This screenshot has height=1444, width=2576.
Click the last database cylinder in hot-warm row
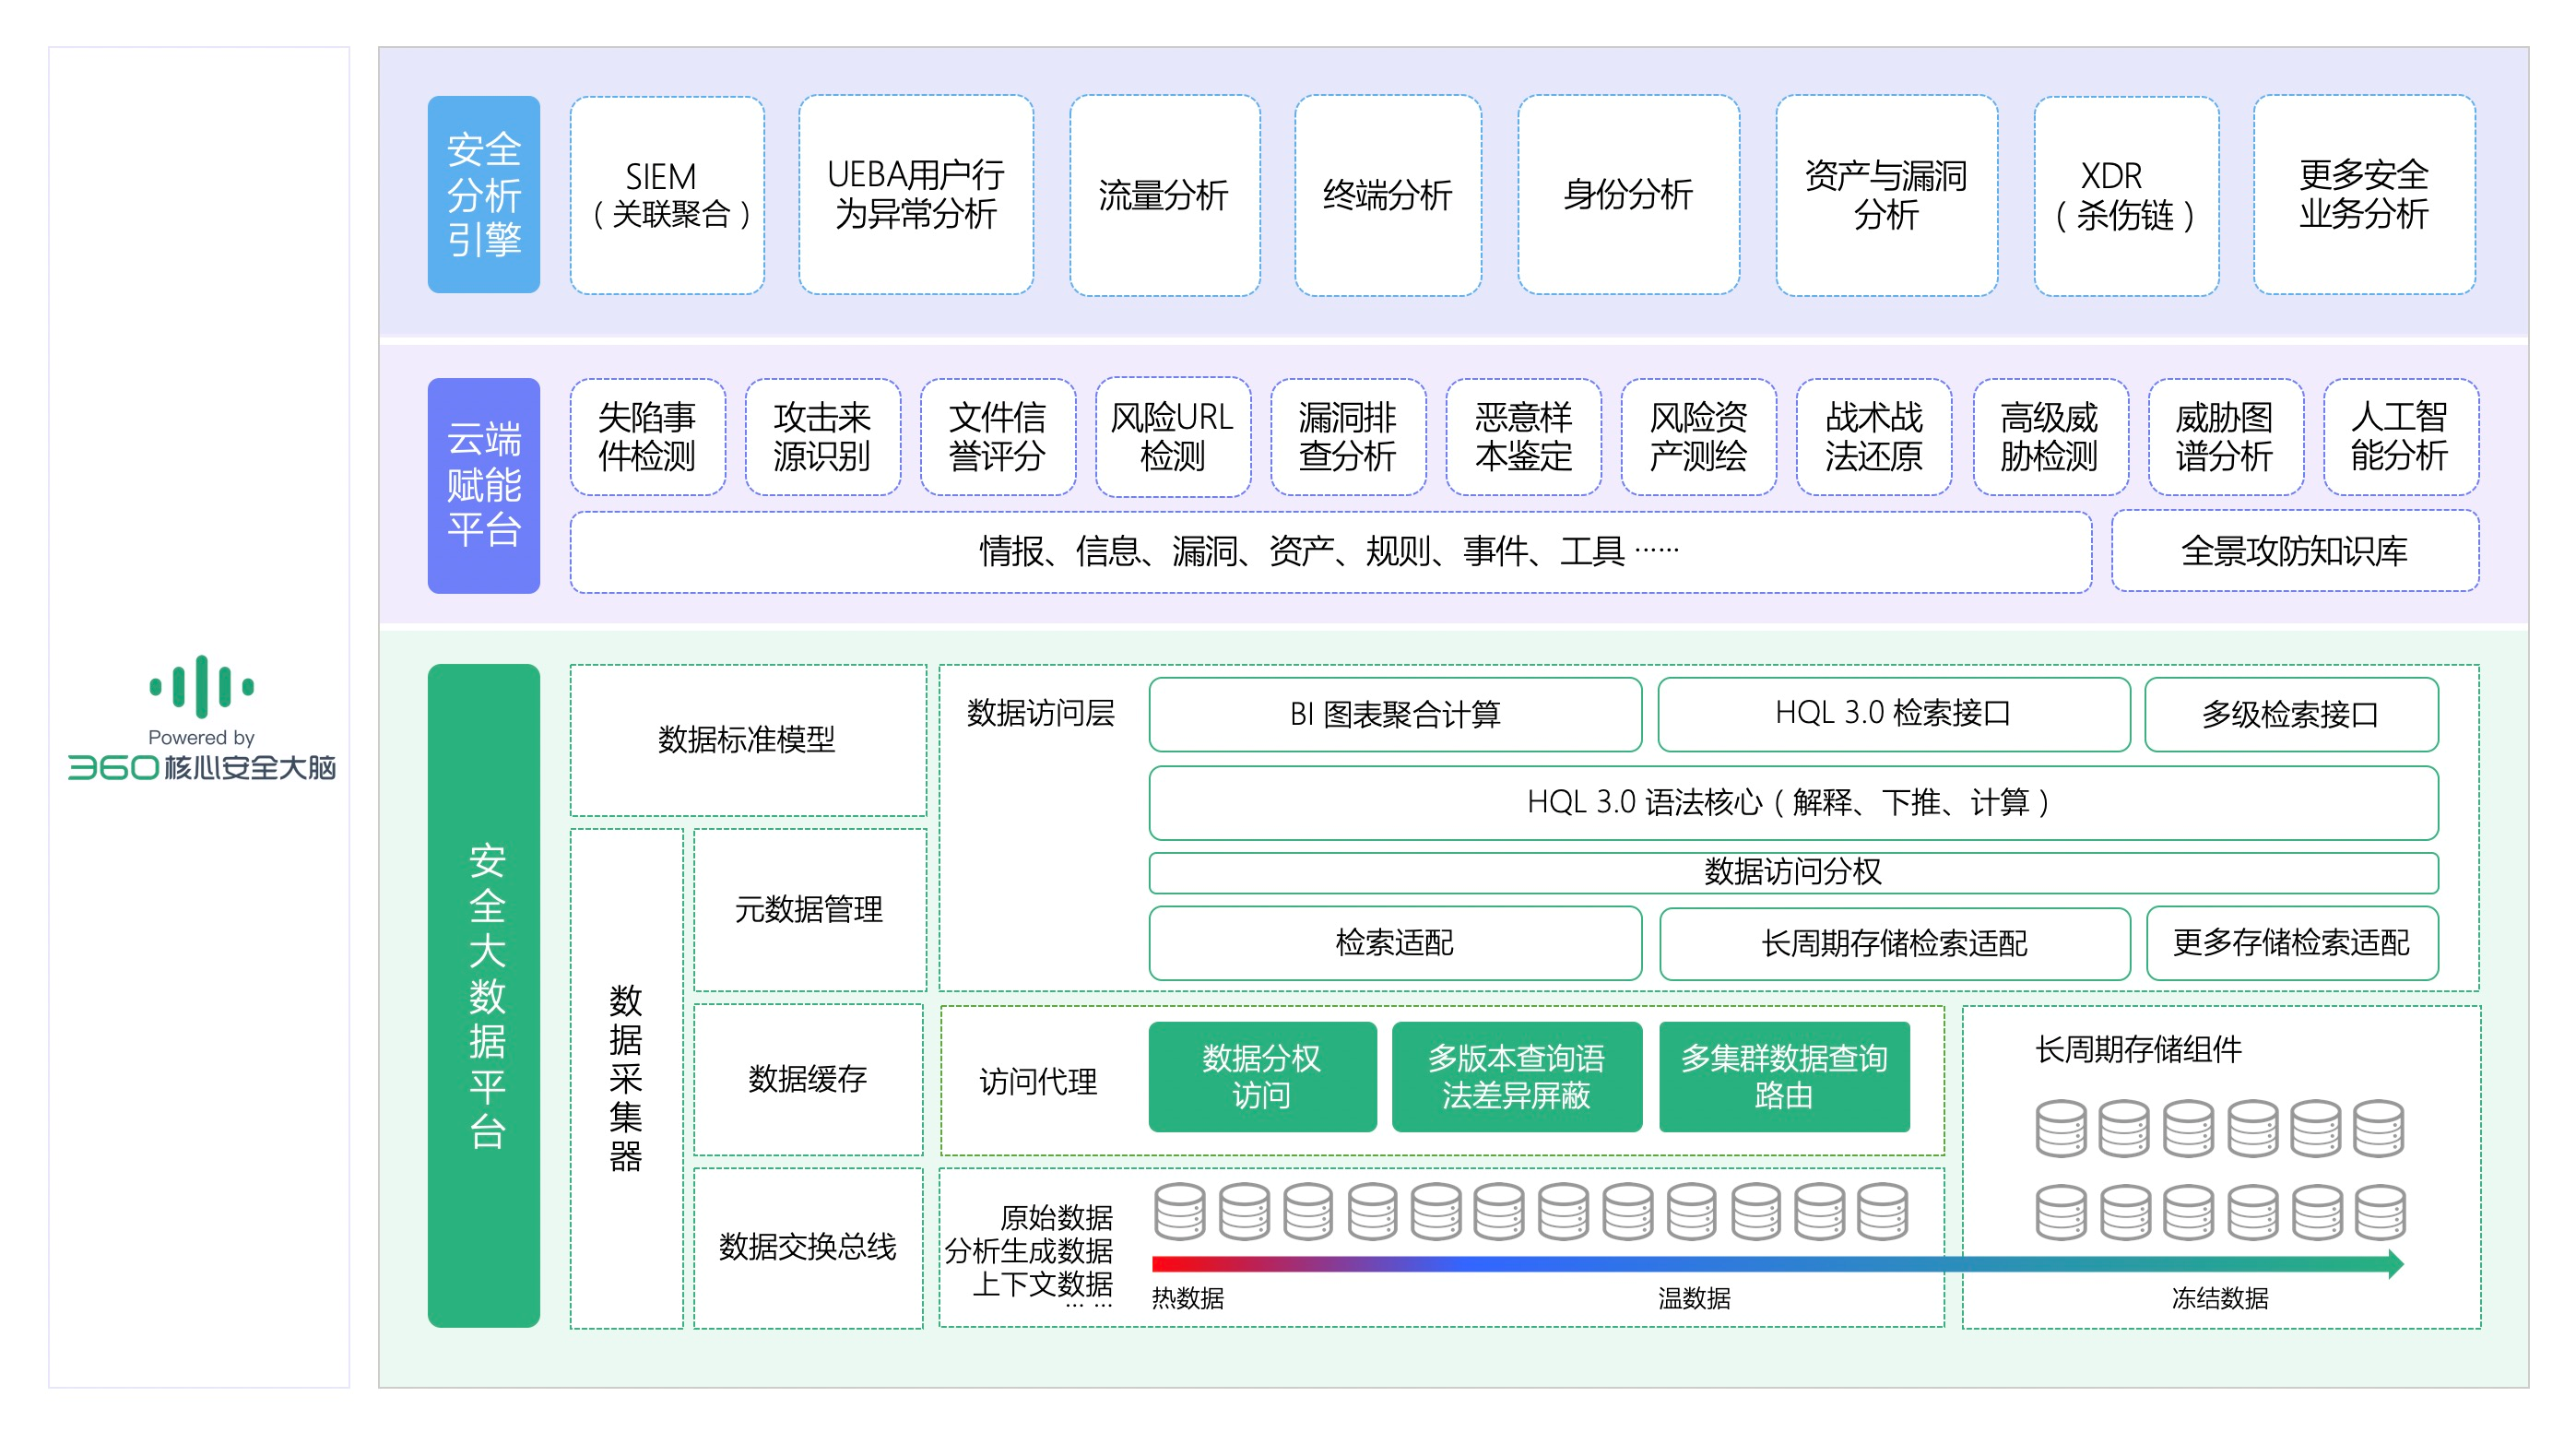coord(1882,1211)
